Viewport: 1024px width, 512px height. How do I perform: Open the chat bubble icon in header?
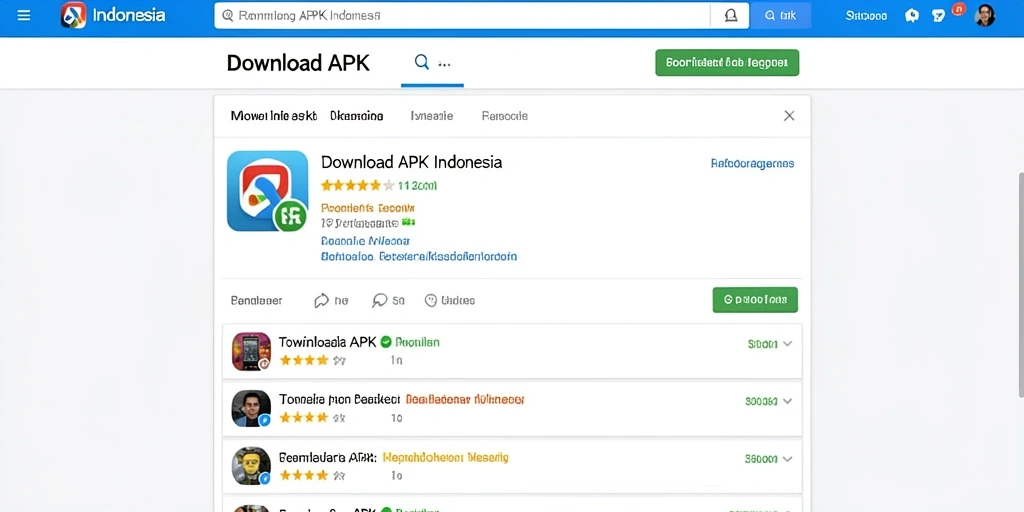[912, 16]
